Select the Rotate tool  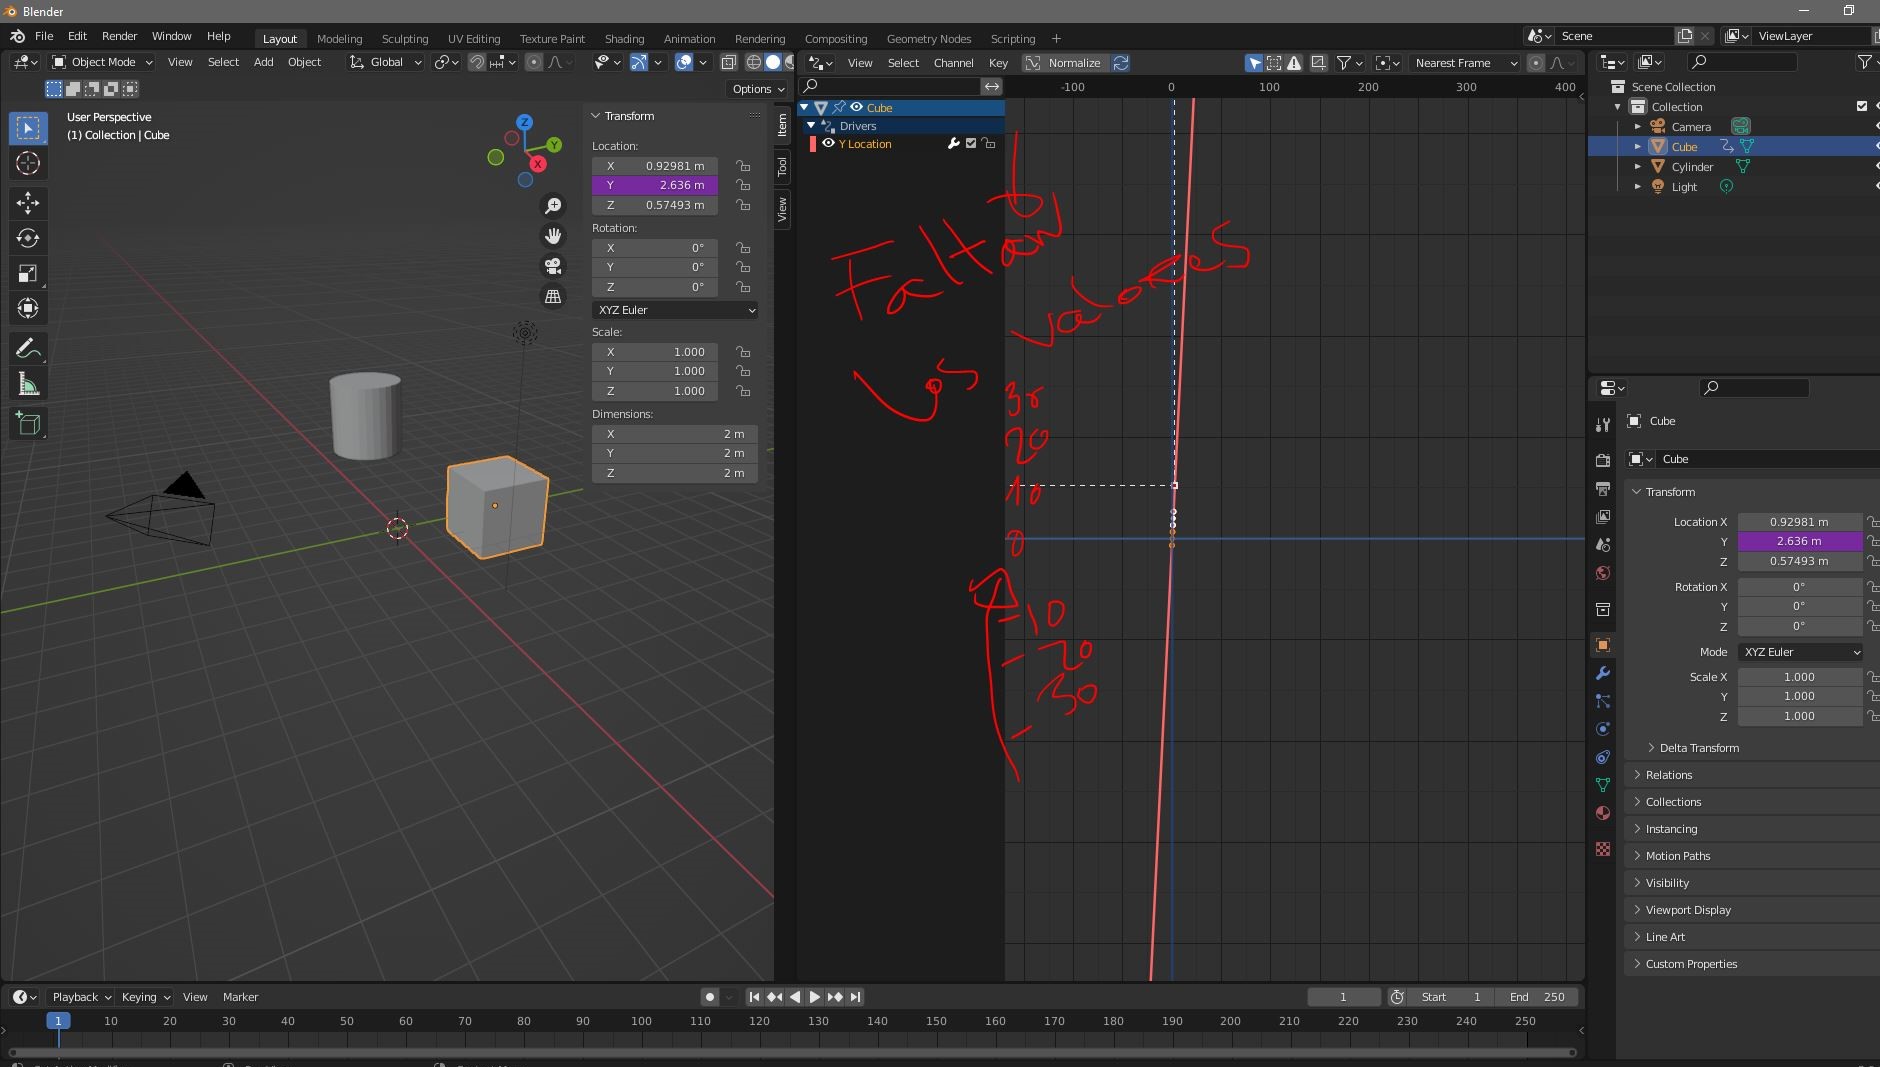click(28, 238)
